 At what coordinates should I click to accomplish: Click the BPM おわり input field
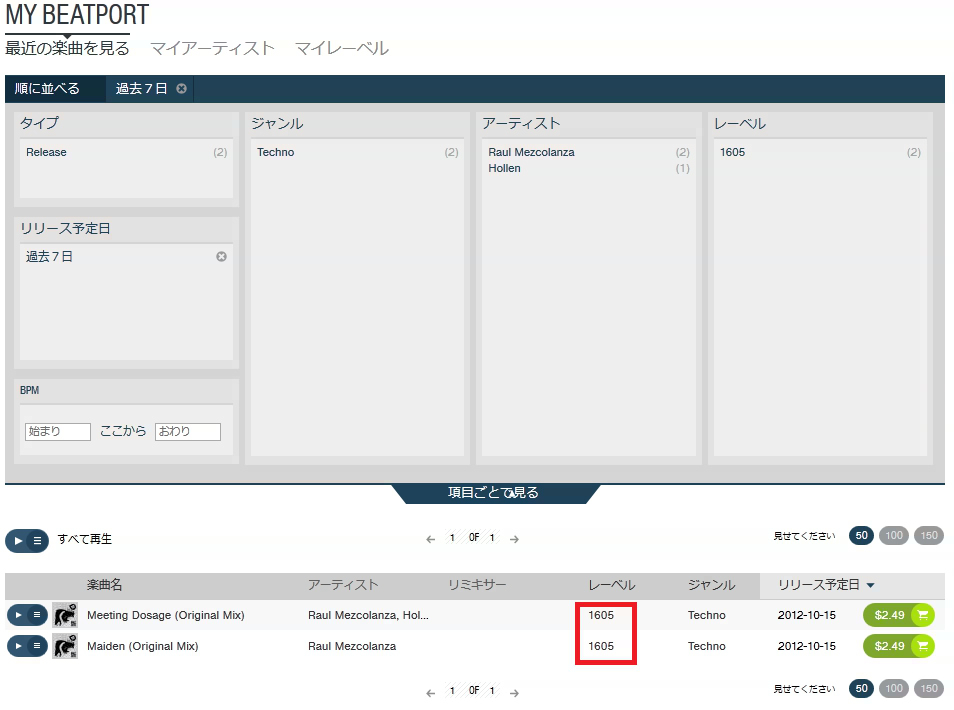[188, 431]
